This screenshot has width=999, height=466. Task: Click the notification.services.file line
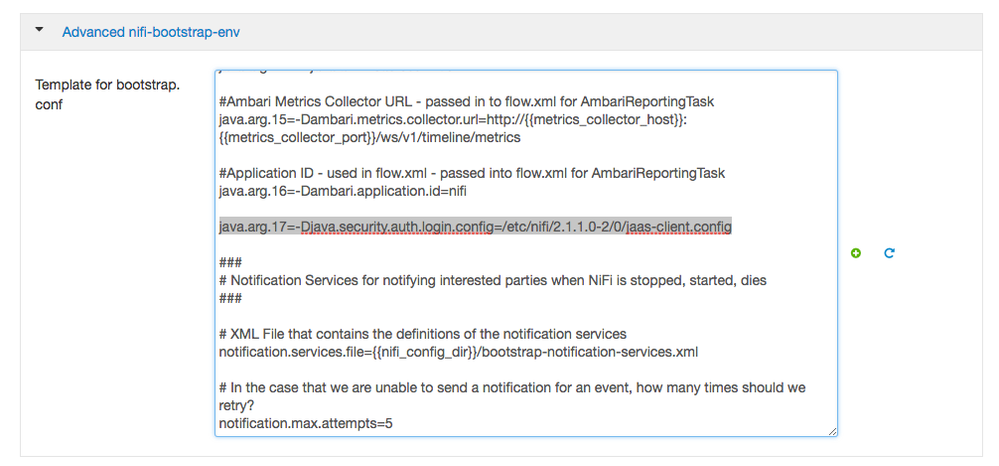[458, 352]
